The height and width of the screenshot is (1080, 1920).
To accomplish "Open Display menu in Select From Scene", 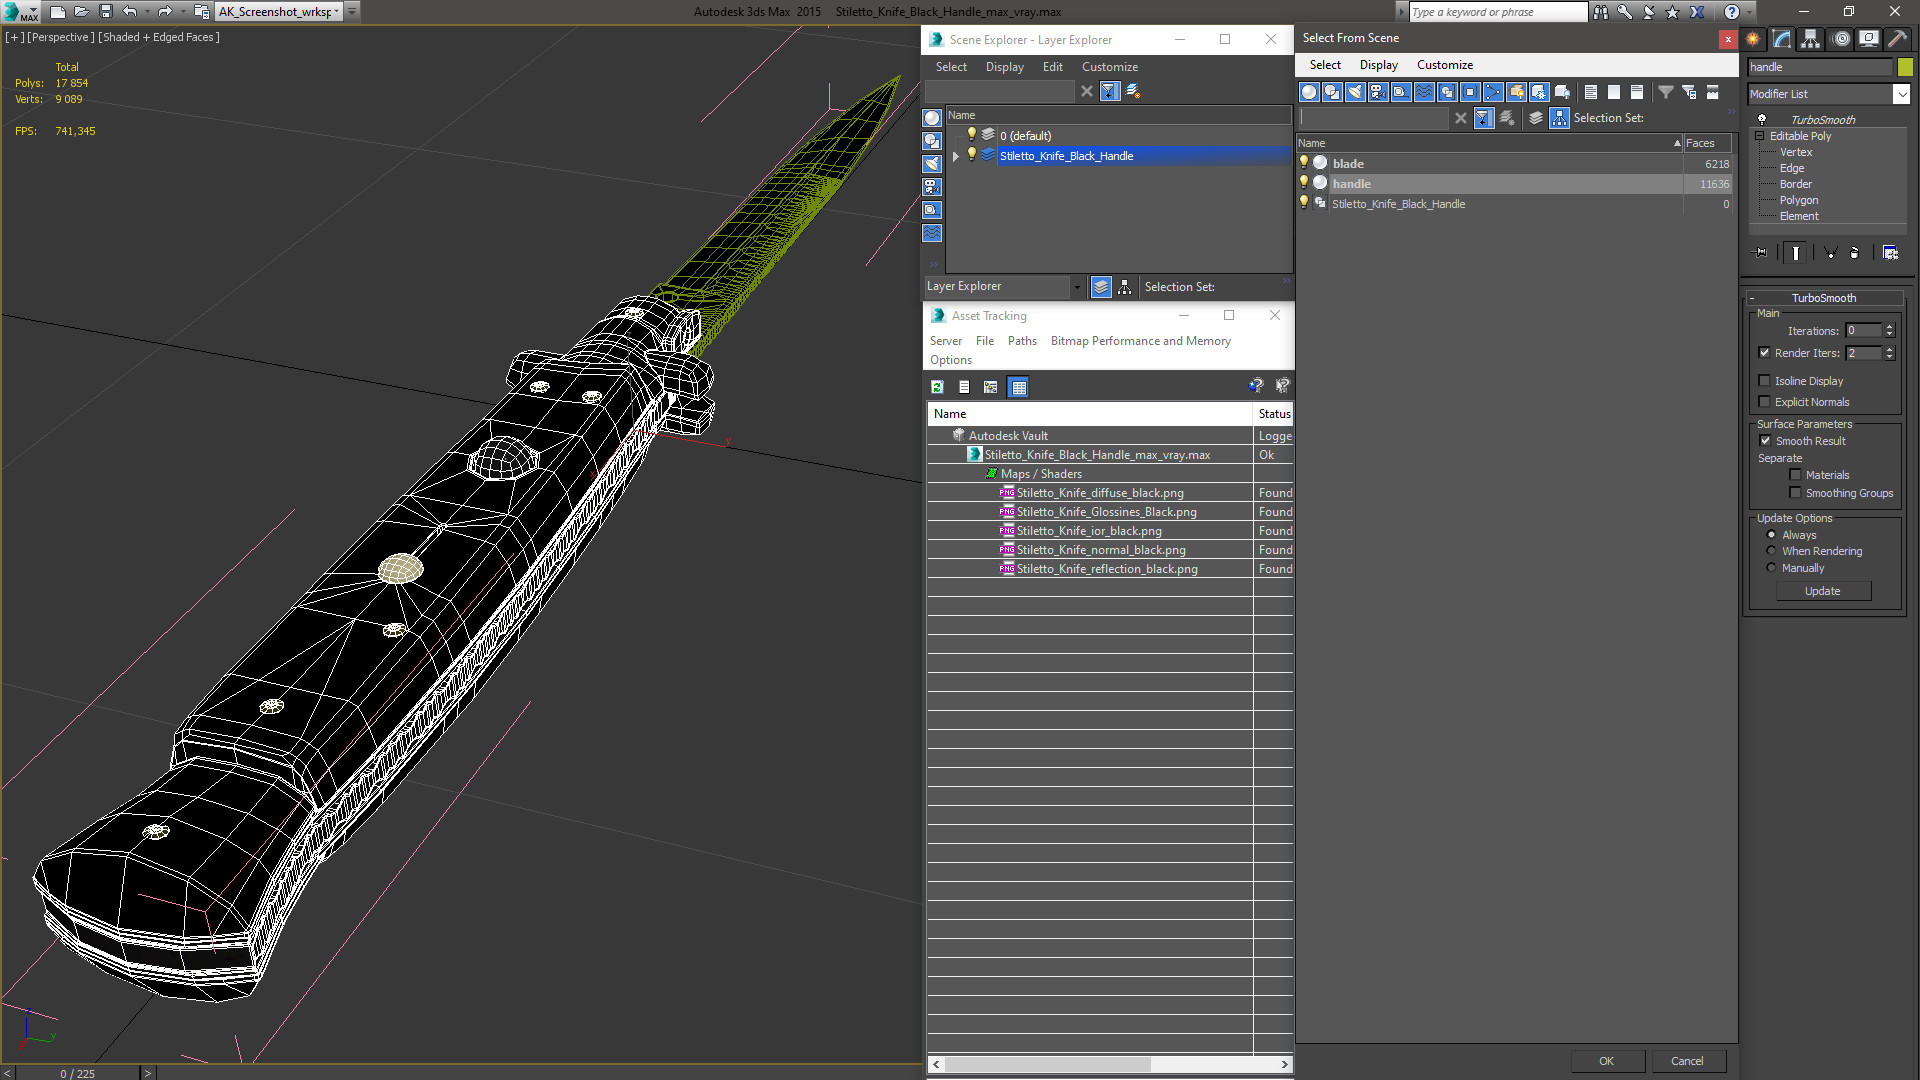I will pos(1378,65).
